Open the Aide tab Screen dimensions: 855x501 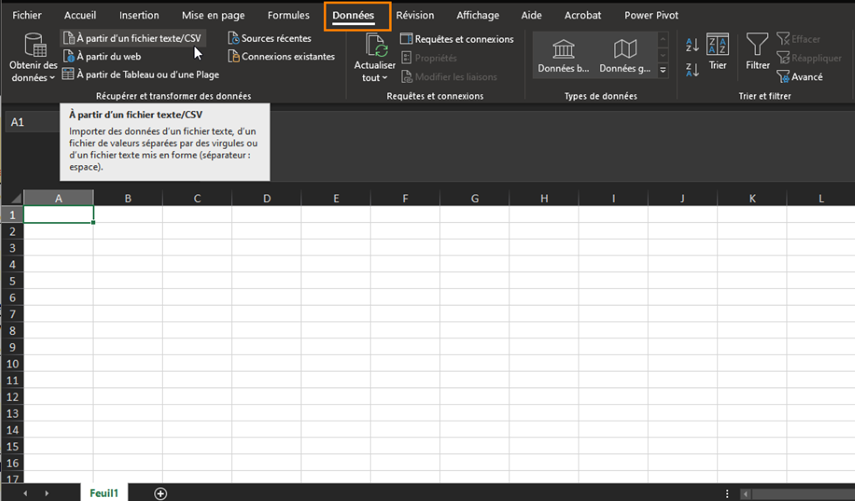point(531,15)
